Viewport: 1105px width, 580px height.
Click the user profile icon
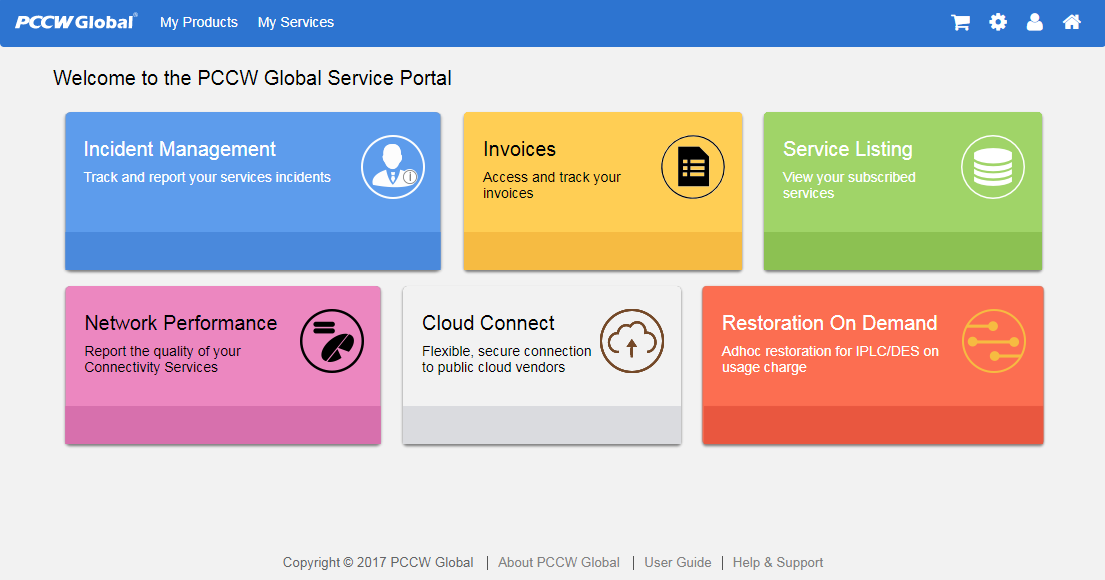click(x=1035, y=23)
